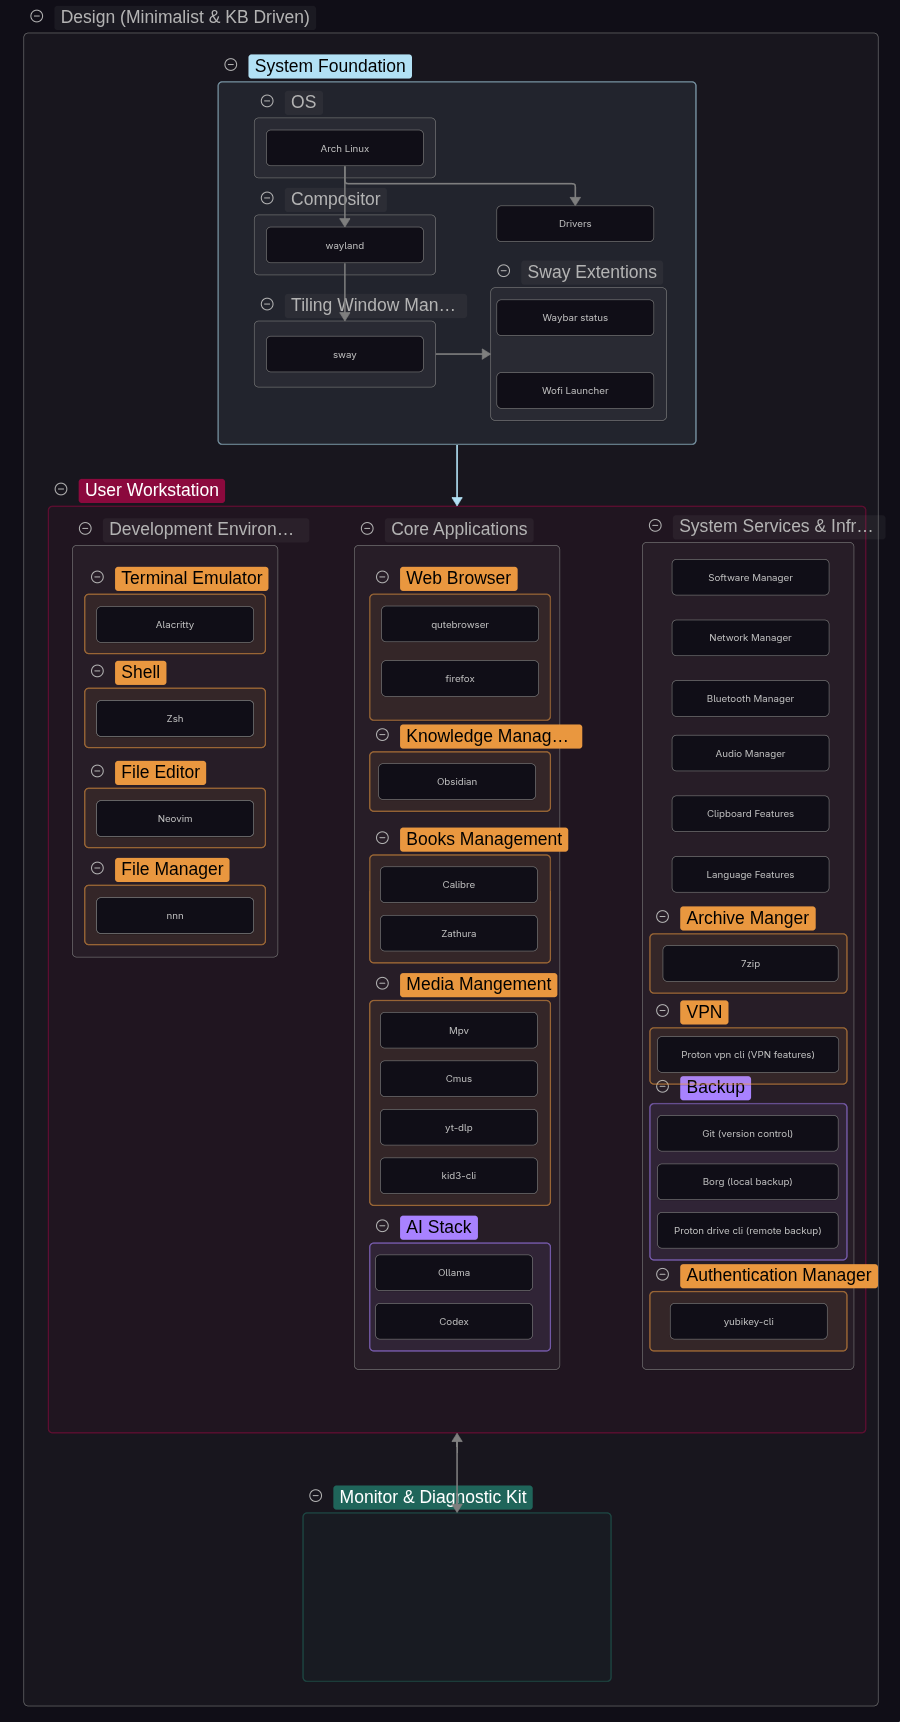The image size is (900, 1722).
Task: Select the nnn node
Action: [x=175, y=915]
